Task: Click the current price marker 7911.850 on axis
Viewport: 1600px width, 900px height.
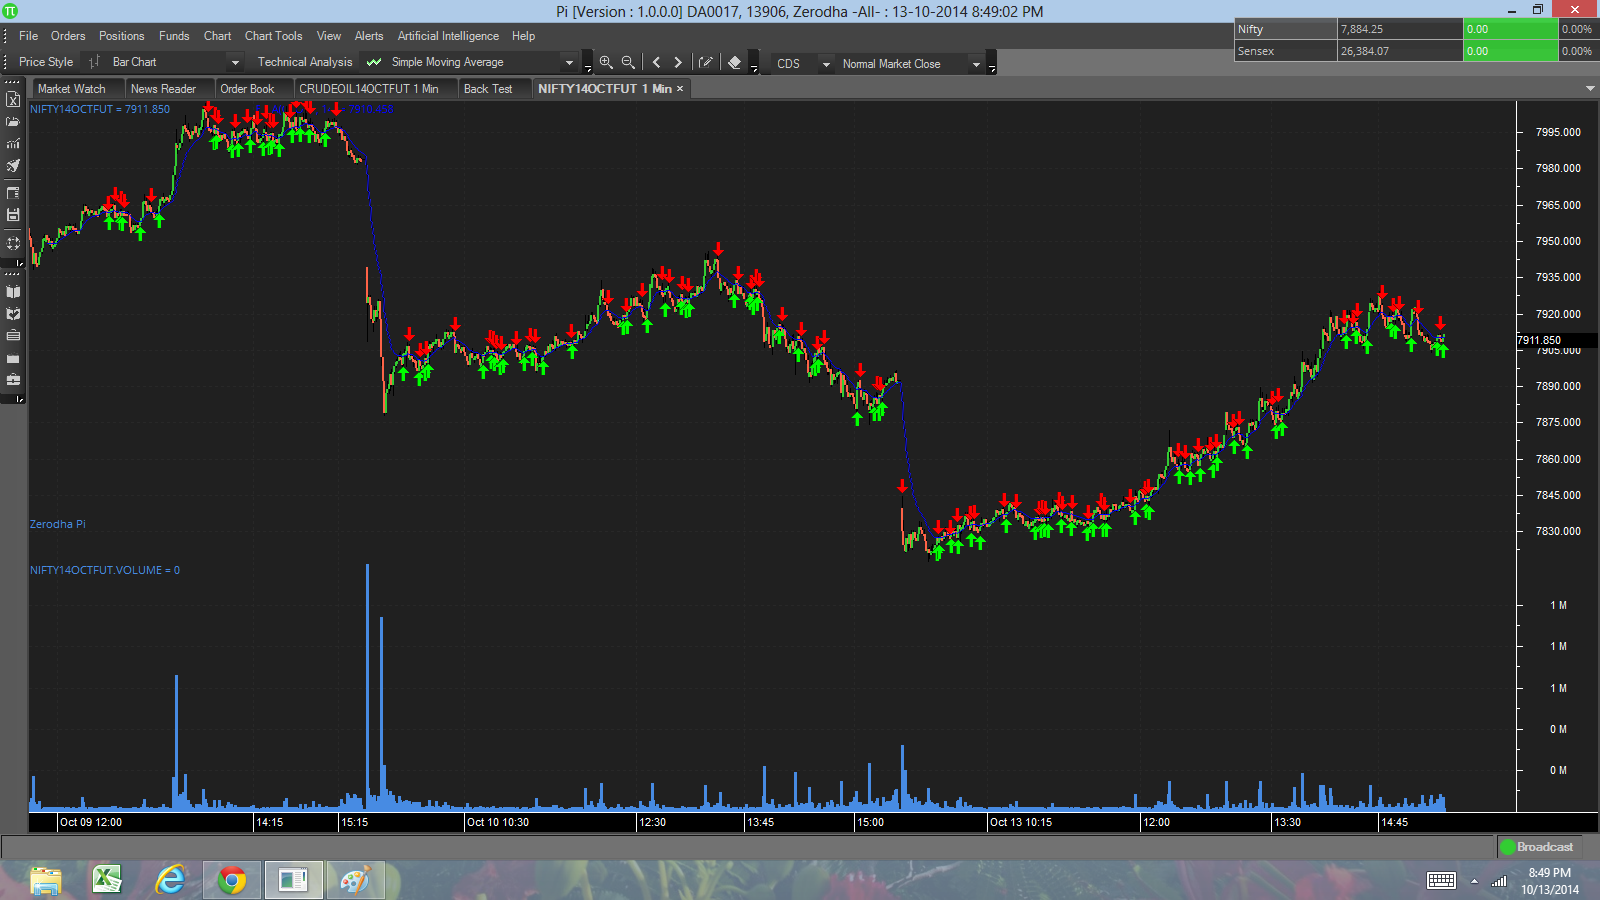Action: pos(1556,340)
